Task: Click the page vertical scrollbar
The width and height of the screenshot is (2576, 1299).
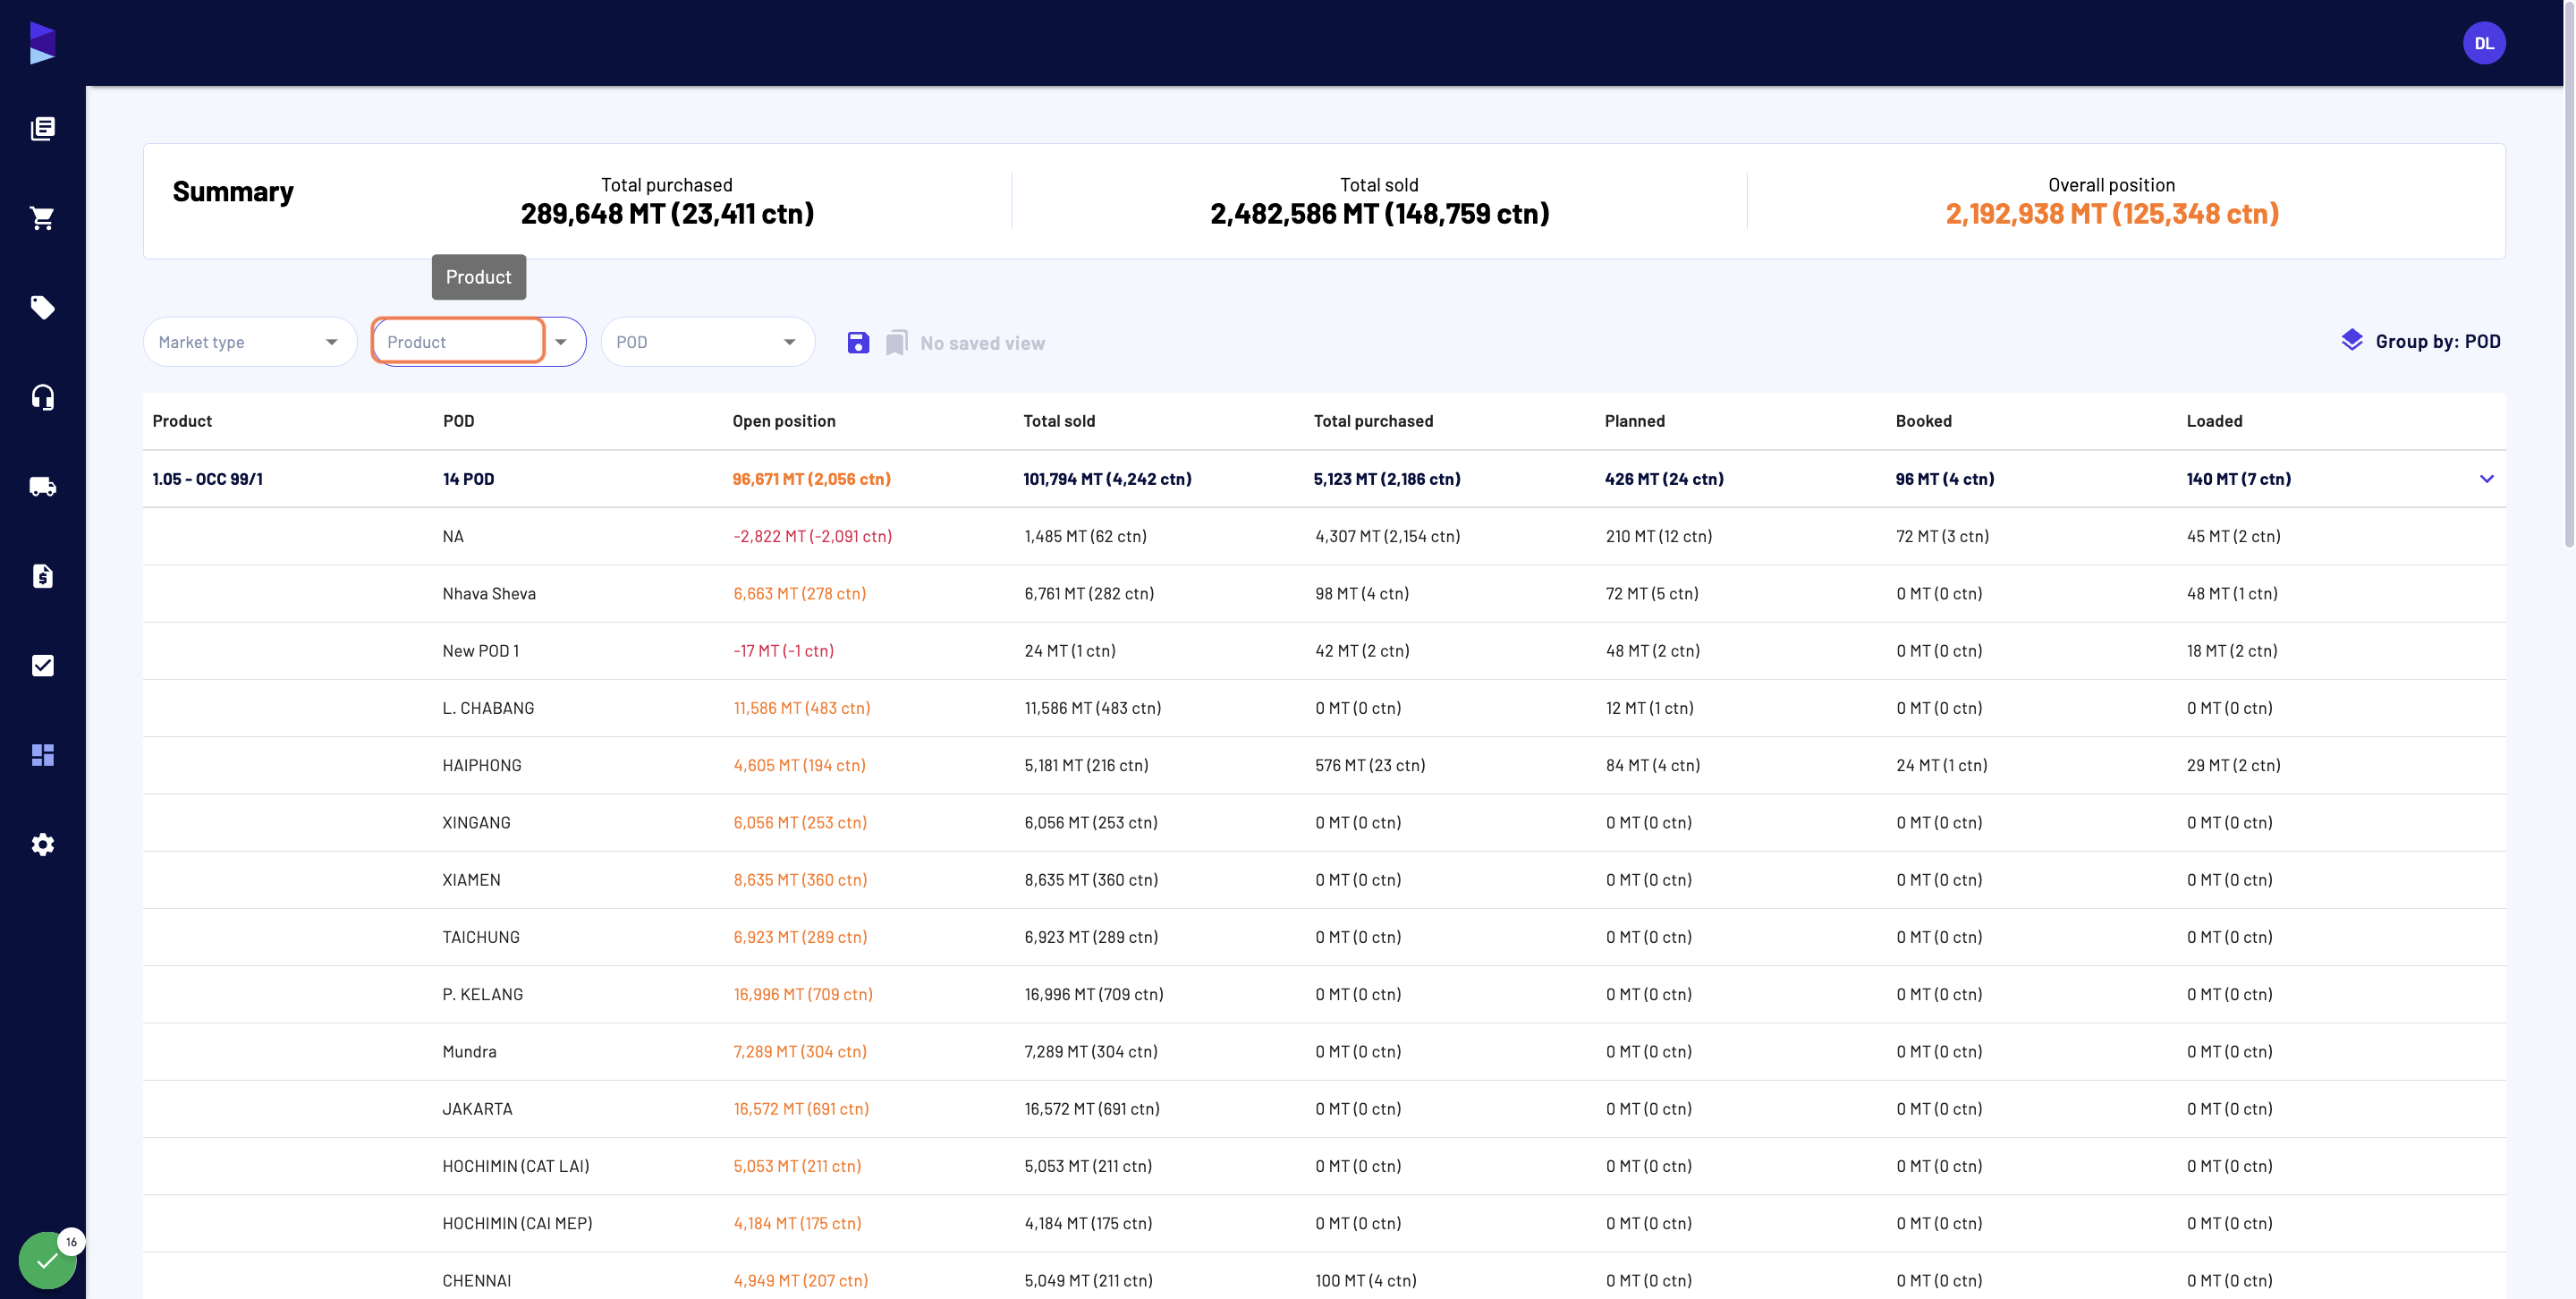Action: [x=2569, y=275]
